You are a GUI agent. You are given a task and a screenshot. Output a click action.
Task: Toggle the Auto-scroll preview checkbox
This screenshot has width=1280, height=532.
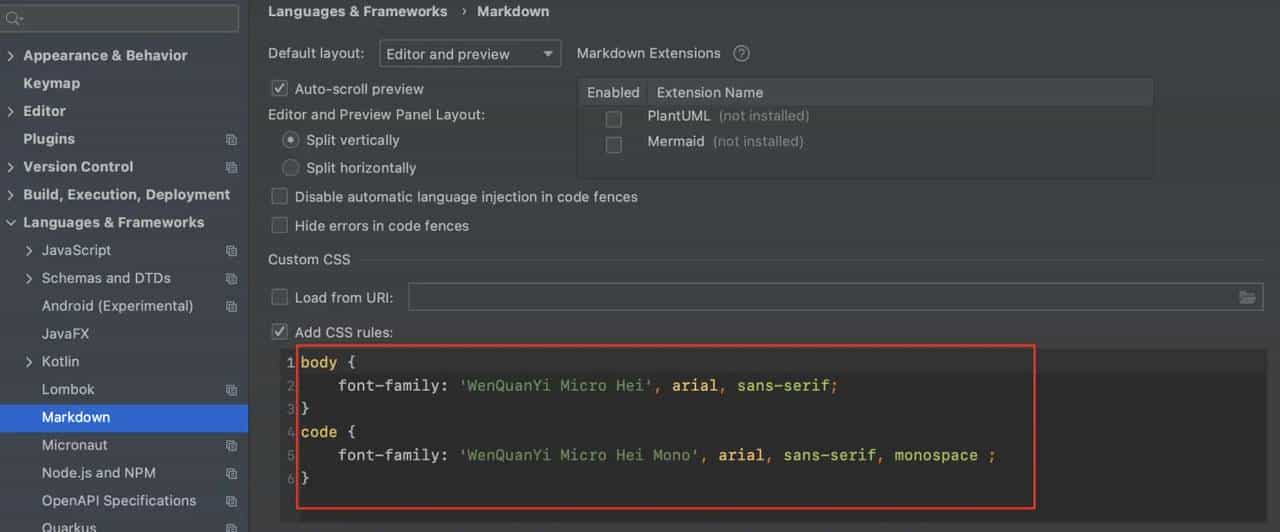280,89
